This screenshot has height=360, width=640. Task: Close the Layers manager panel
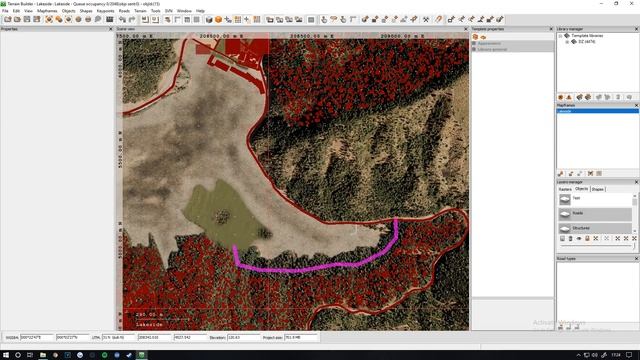point(636,182)
